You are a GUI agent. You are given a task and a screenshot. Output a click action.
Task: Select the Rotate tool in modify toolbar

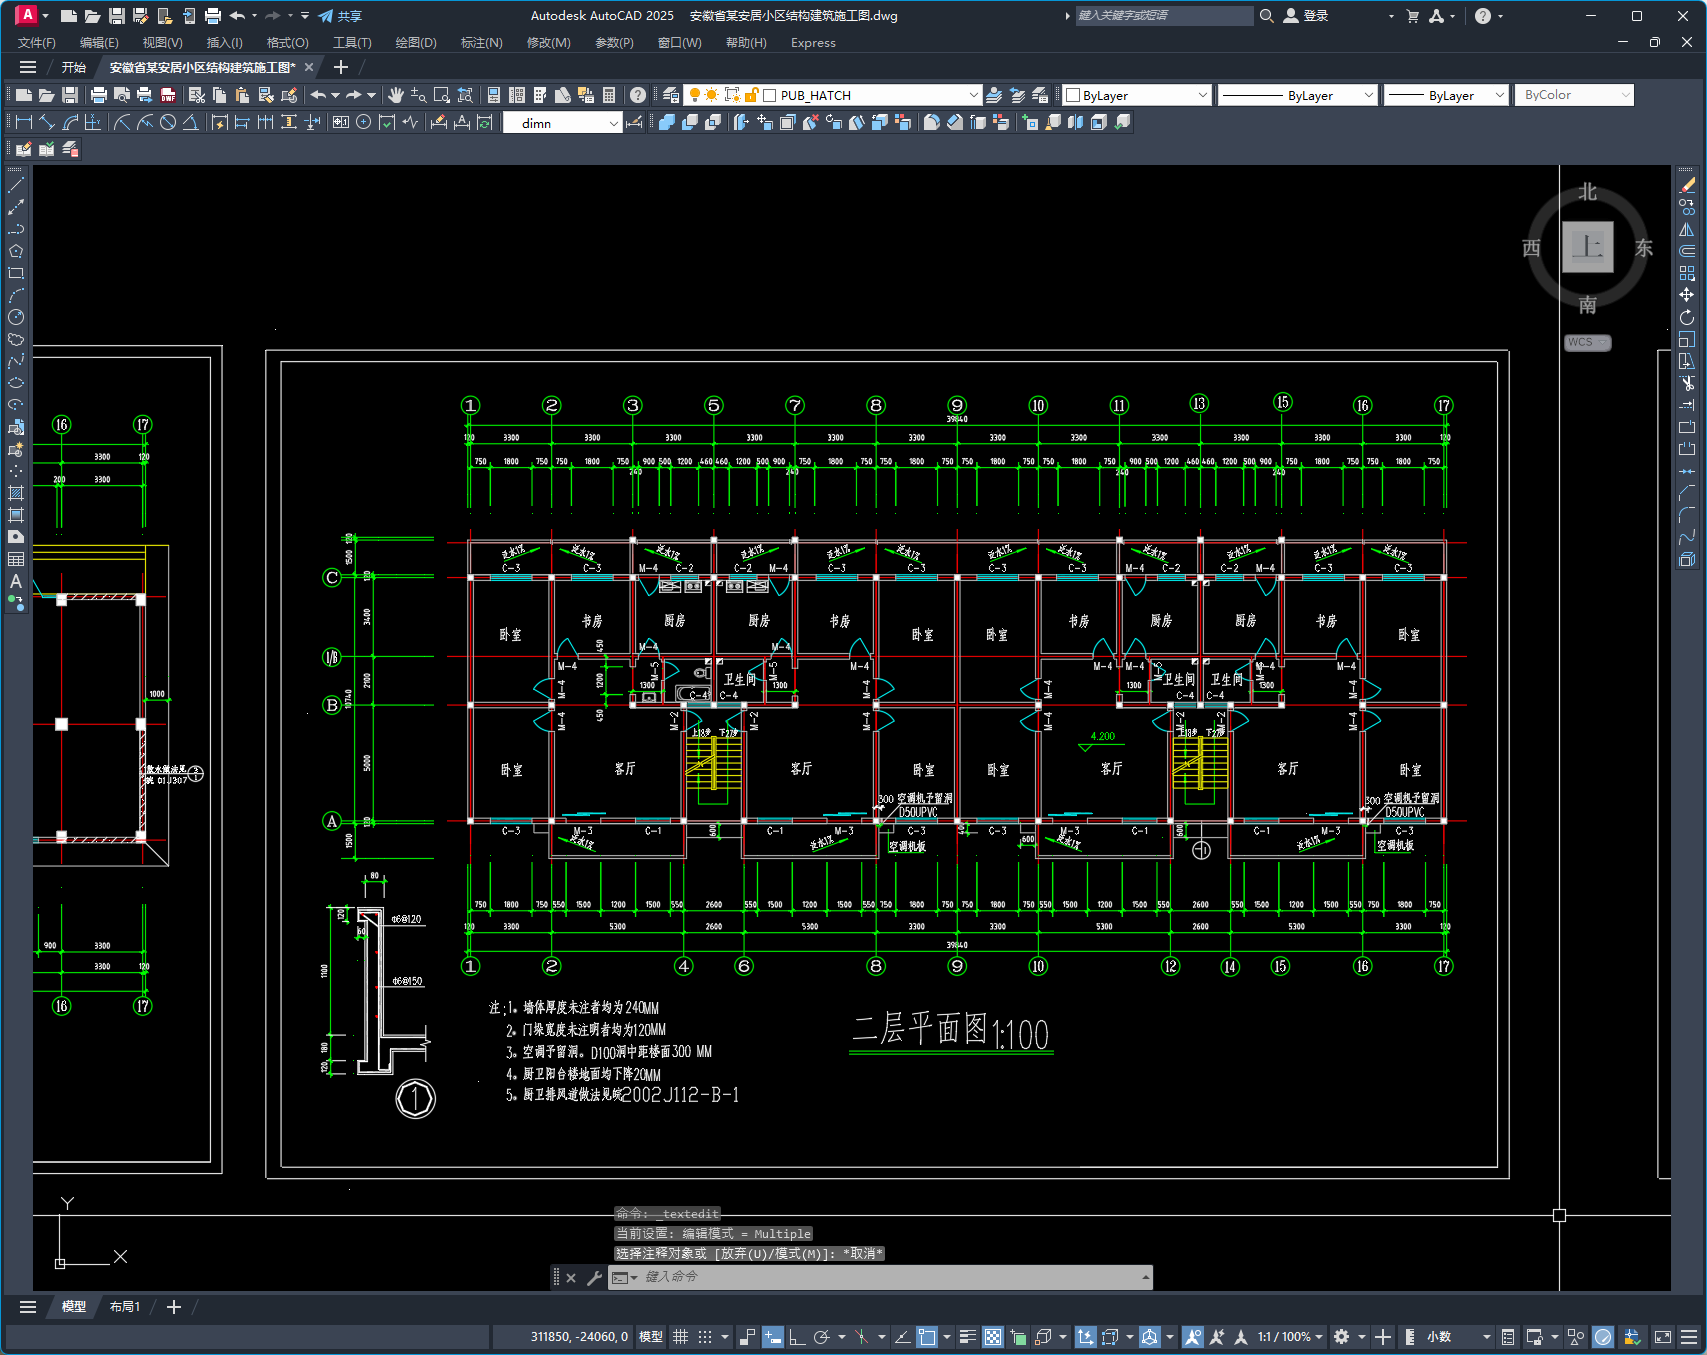pos(1687,317)
